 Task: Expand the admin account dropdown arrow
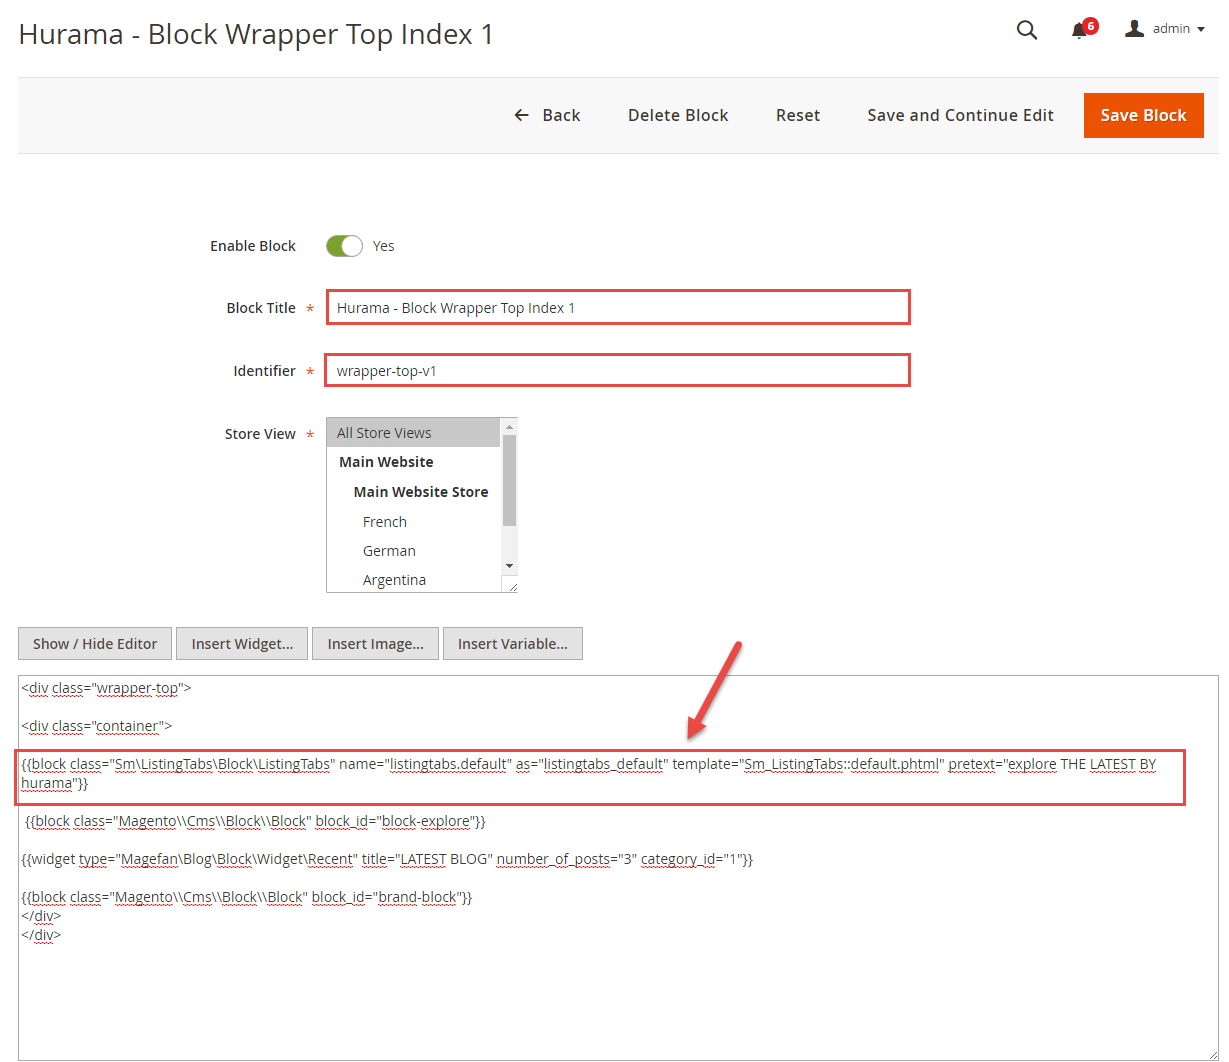[1200, 30]
